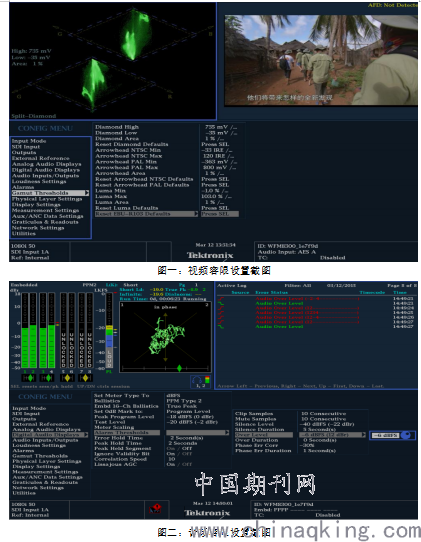Image resolution: width=421 pixels, height=542 pixels.
Task: Click highlighted Press SEL for Reset EBU-R103 Defaults
Action: (x=219, y=214)
